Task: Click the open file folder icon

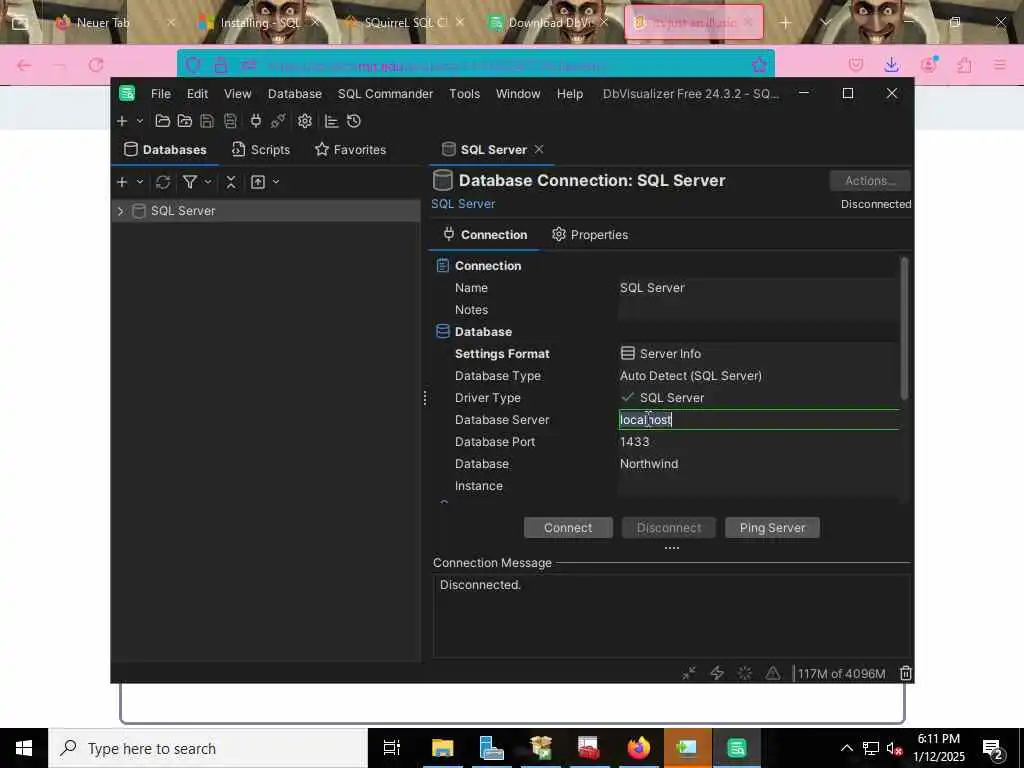Action: (x=163, y=121)
